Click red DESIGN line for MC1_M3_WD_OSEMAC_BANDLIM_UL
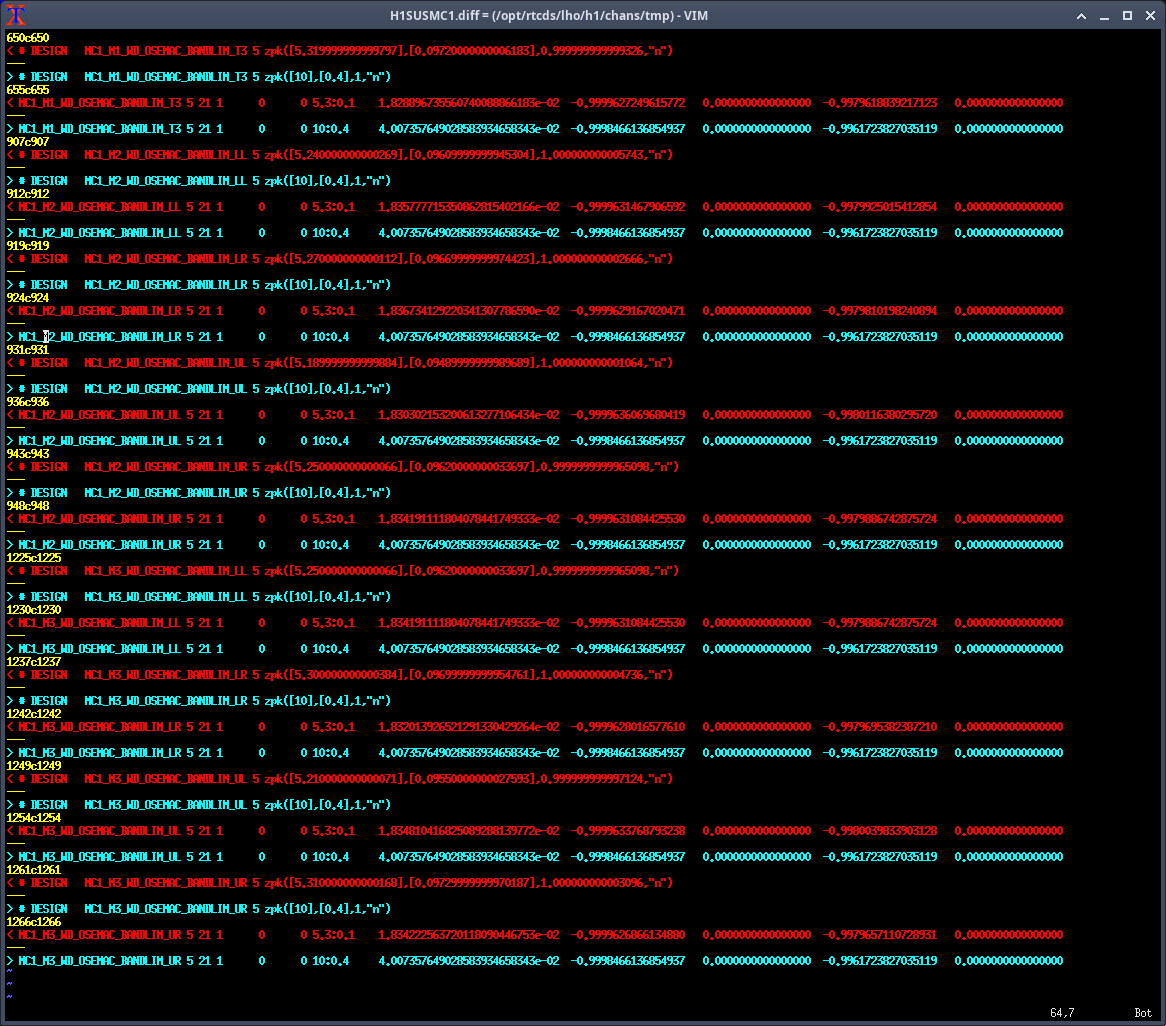Screen dimensions: 1166x1026 click(340, 778)
